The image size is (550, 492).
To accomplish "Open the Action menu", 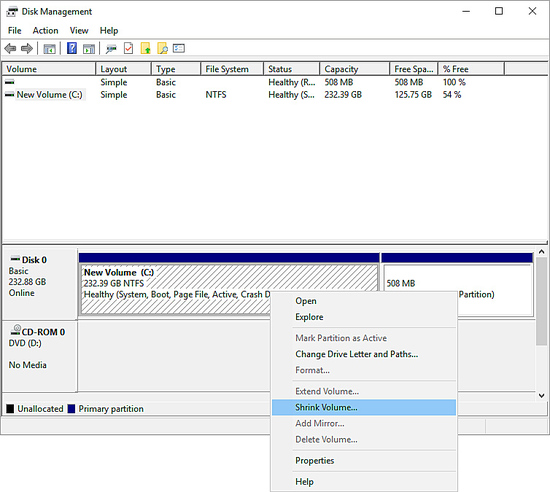I will [x=46, y=31].
